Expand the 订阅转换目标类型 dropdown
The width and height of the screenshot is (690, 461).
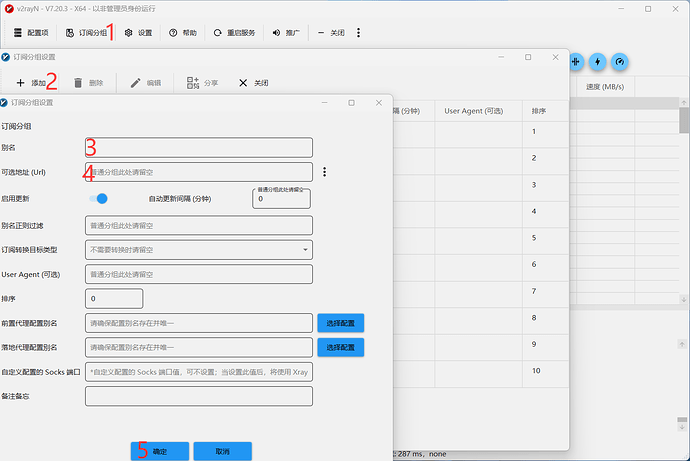pyautogui.click(x=199, y=250)
